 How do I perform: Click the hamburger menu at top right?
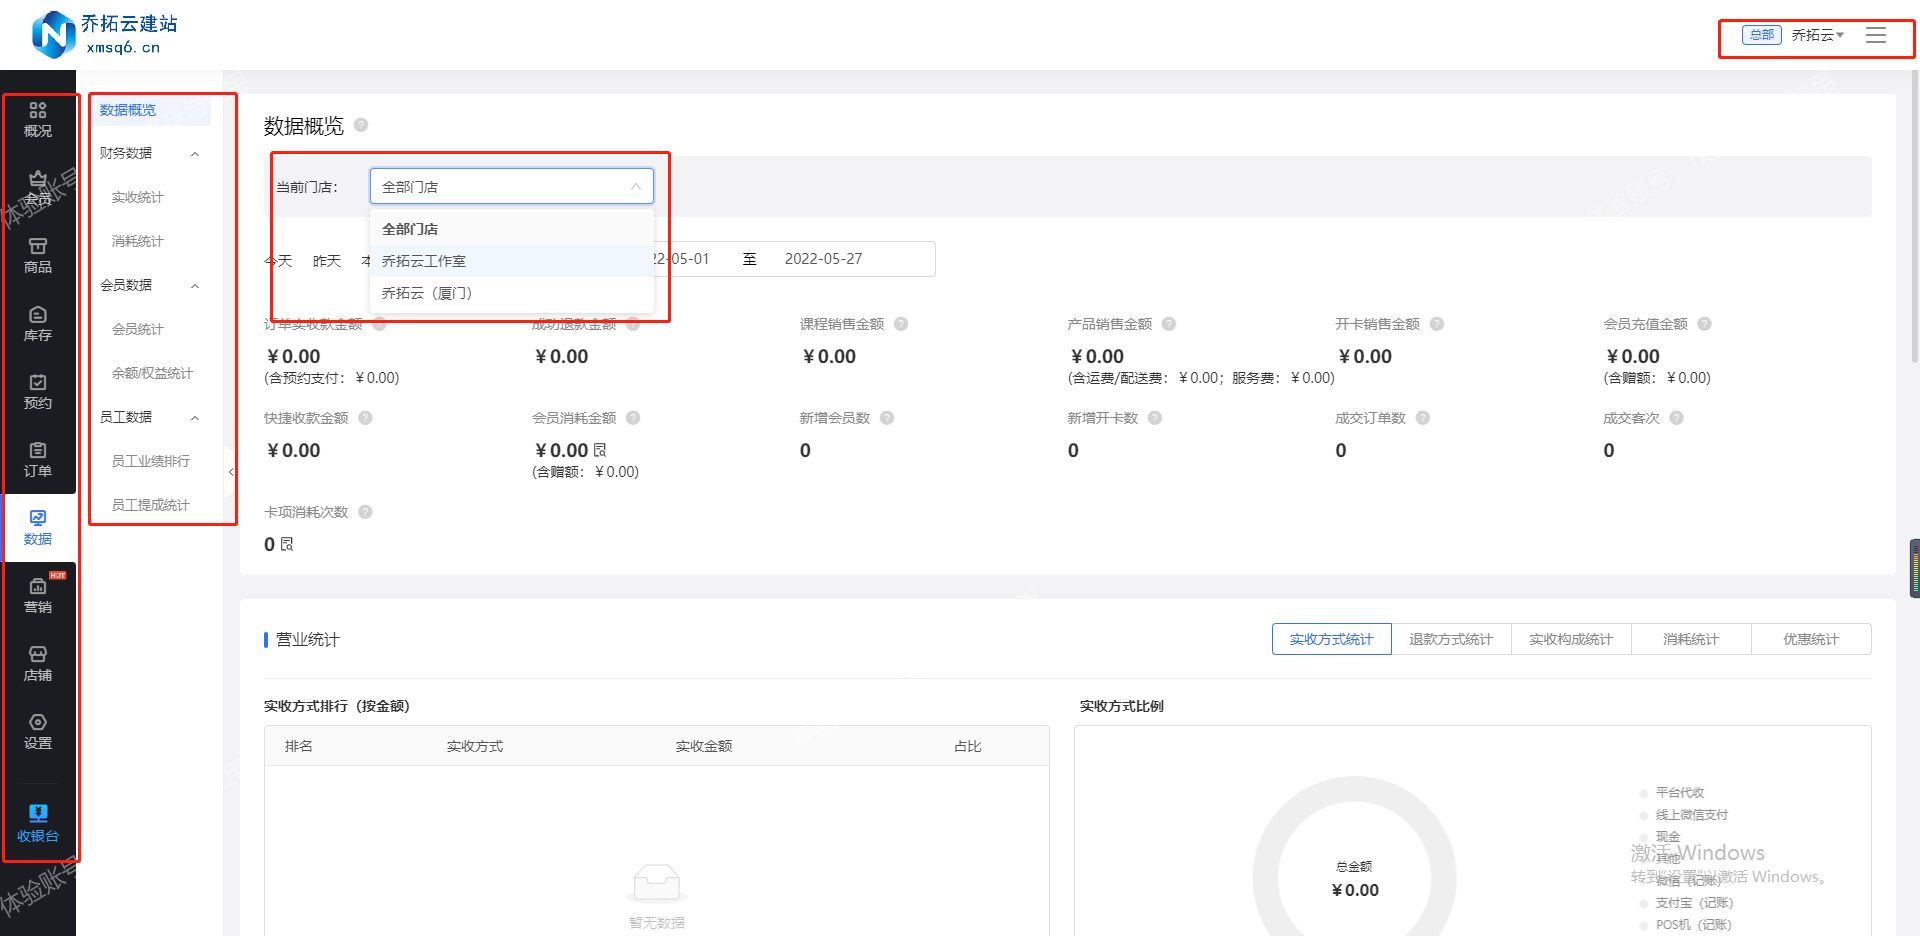tap(1876, 34)
